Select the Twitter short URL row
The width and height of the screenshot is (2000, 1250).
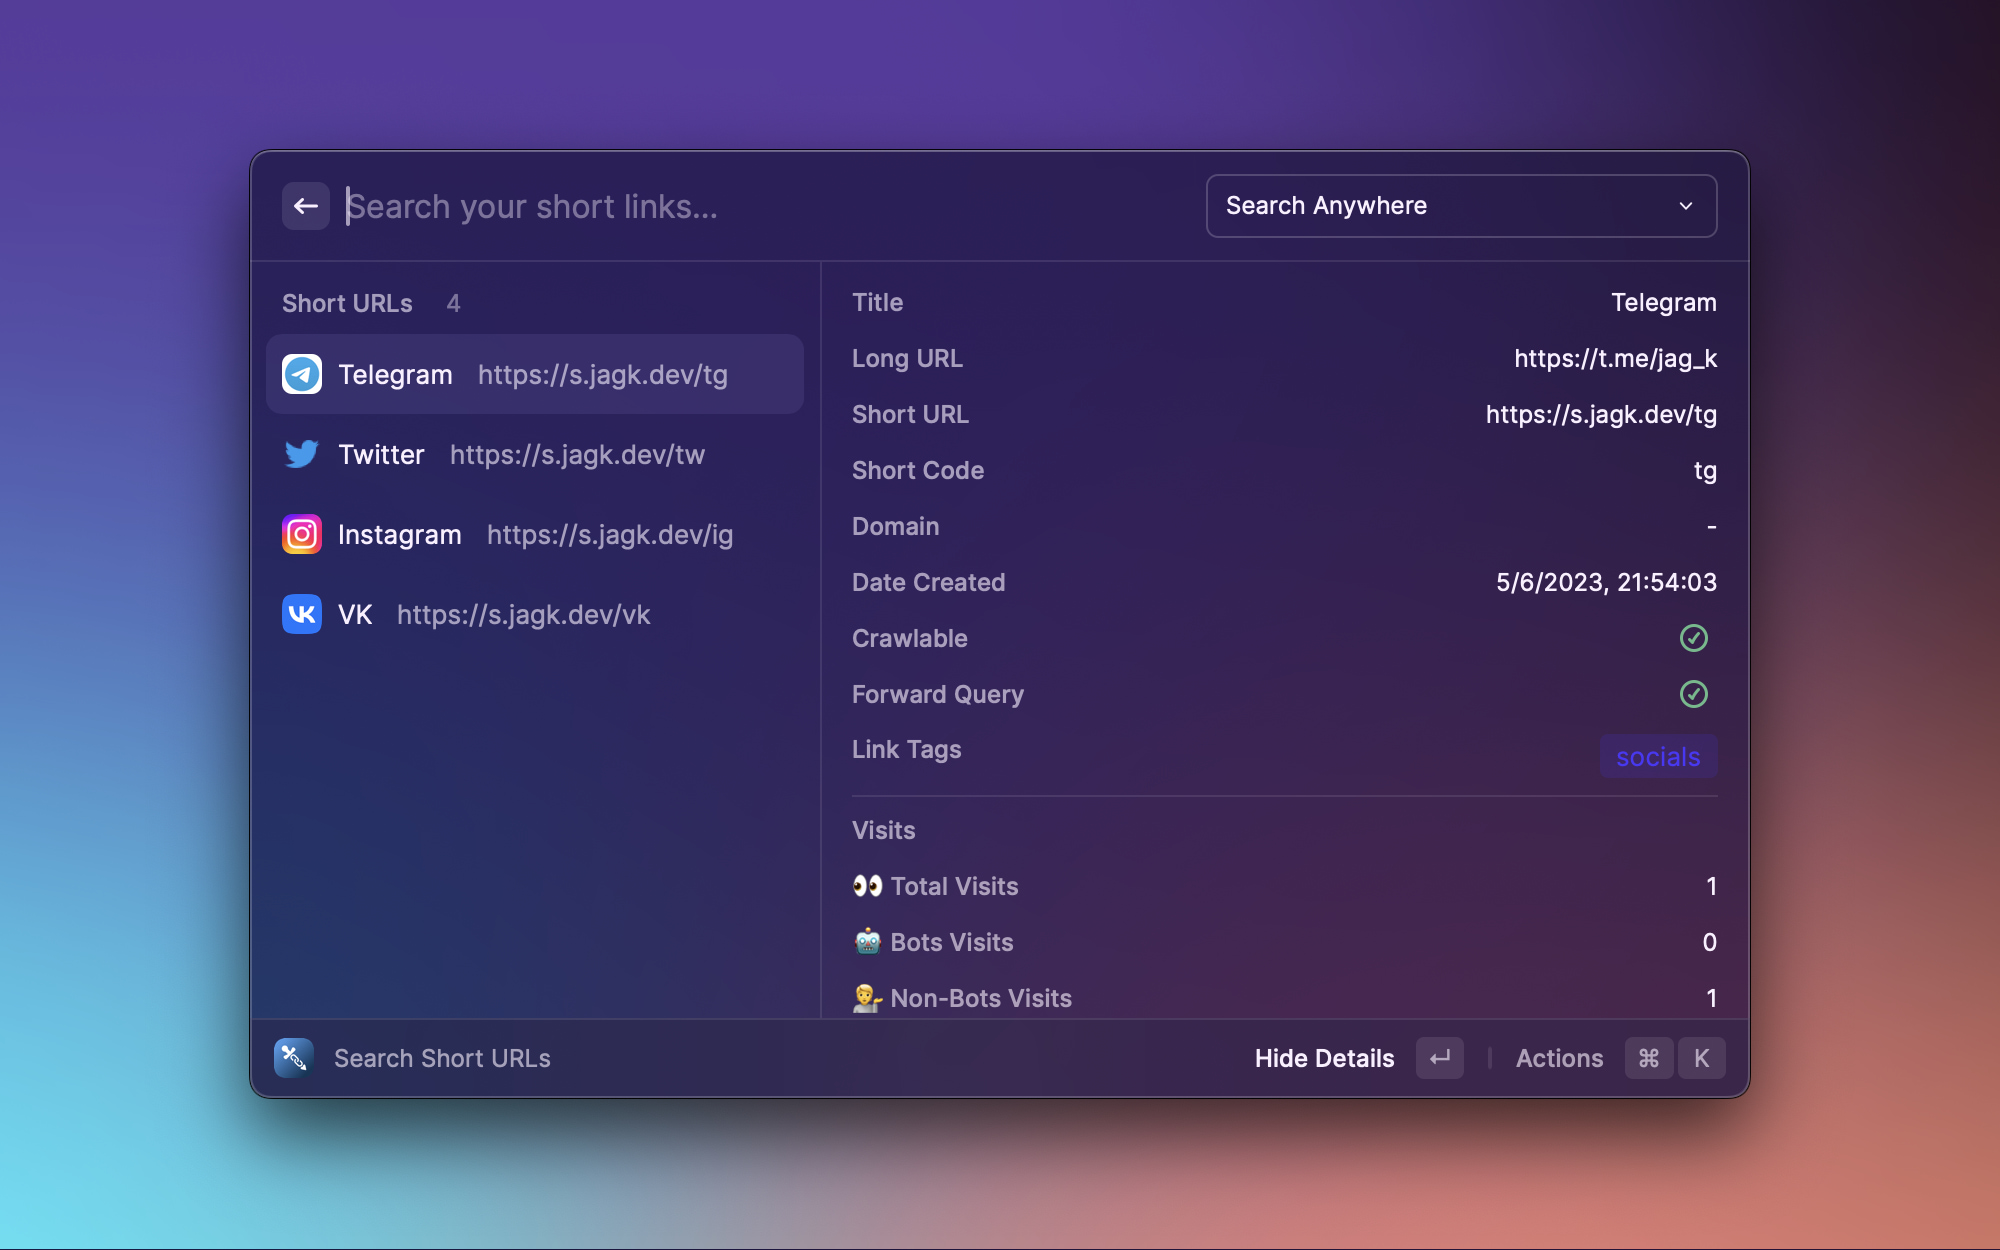(x=535, y=455)
